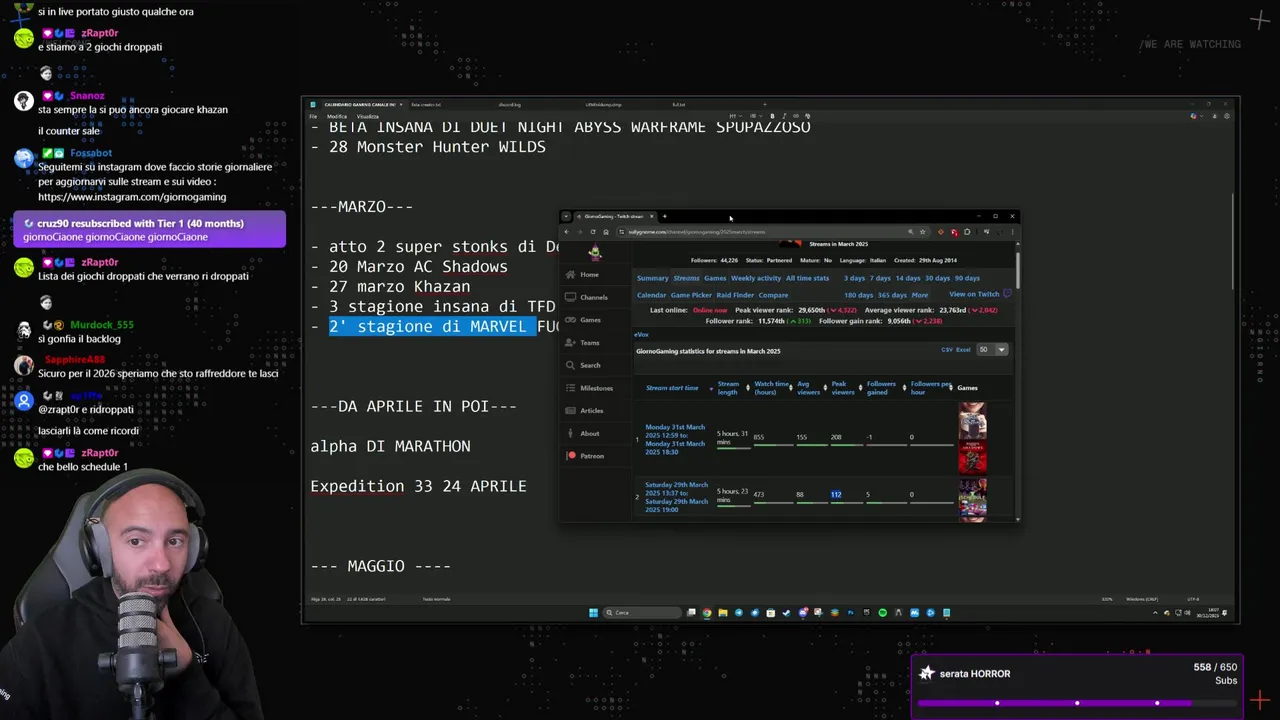
Task: Switch to the Games tab in stats
Action: 715,278
